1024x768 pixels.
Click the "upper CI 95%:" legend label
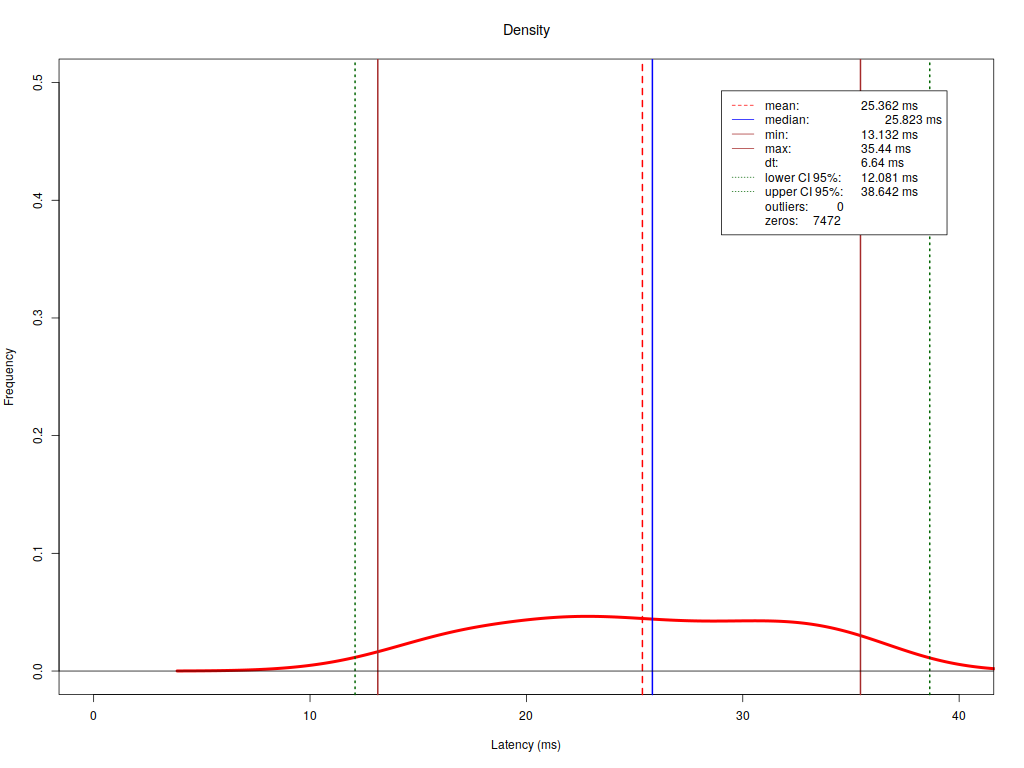[x=804, y=192]
